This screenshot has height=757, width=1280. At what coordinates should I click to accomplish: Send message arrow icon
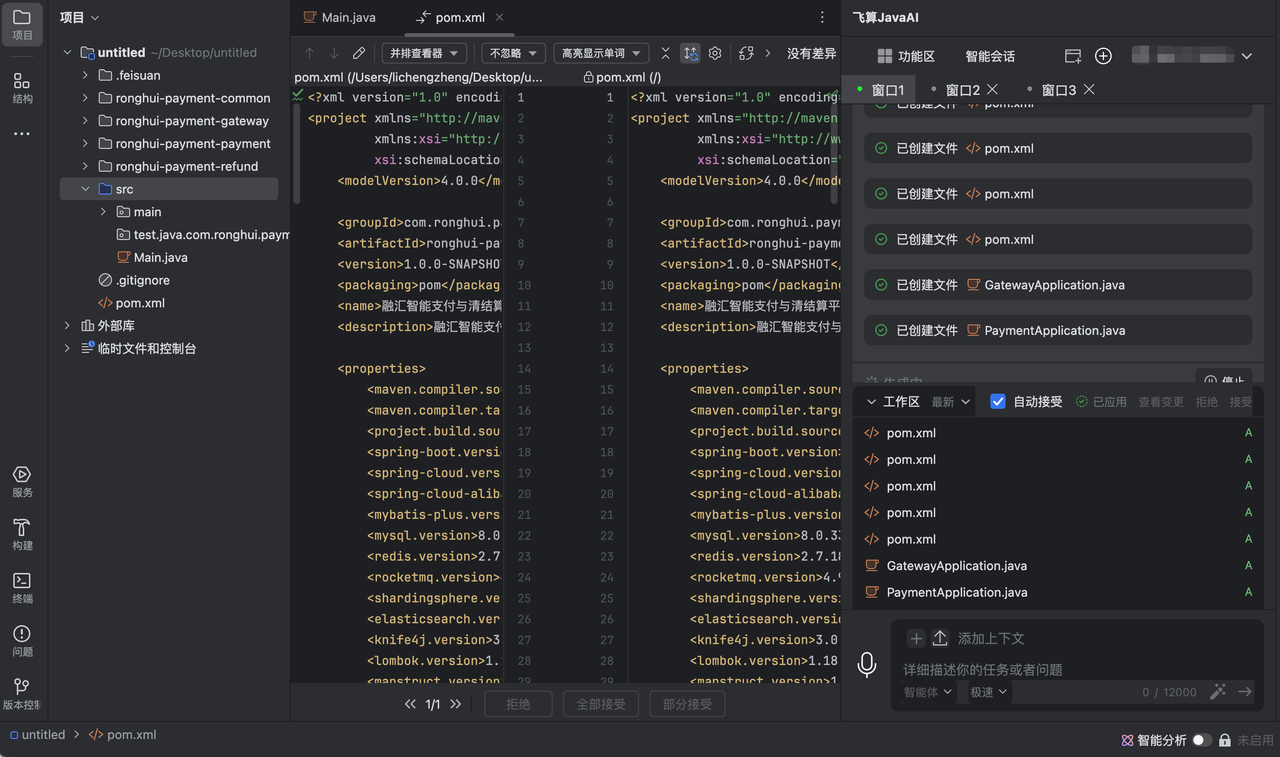point(1245,692)
